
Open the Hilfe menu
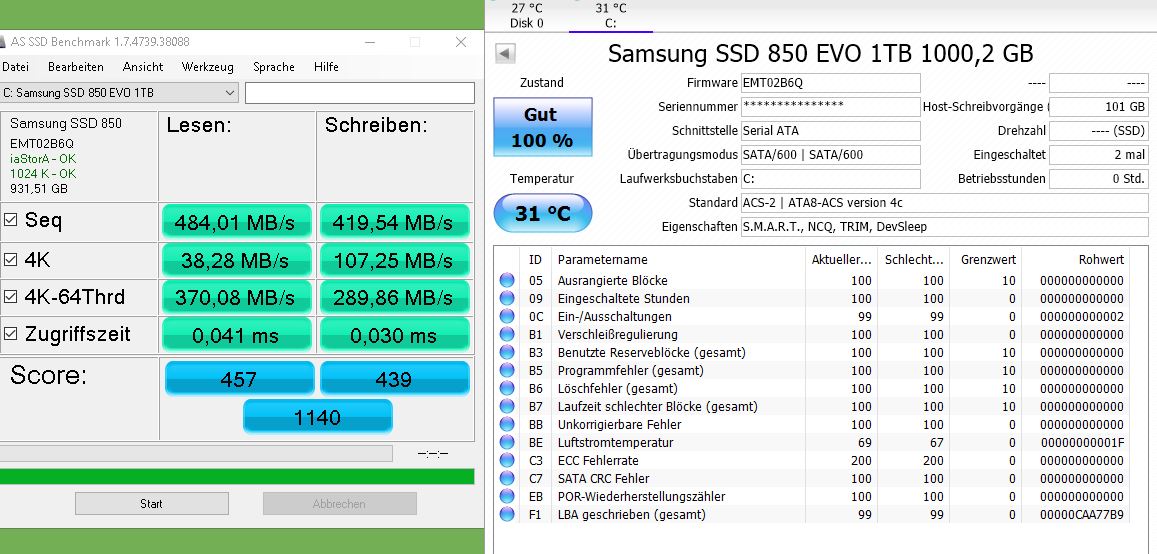[326, 67]
